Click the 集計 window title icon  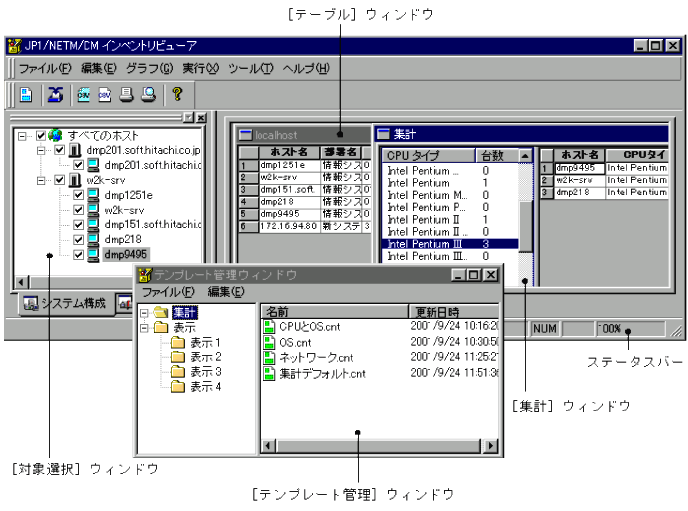point(383,134)
